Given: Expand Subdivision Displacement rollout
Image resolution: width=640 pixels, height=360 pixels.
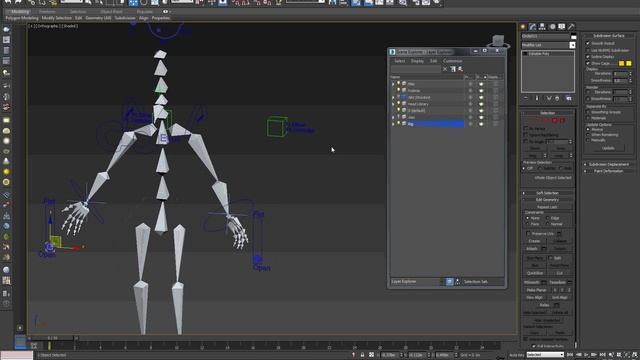Looking at the screenshot, I should [609, 164].
